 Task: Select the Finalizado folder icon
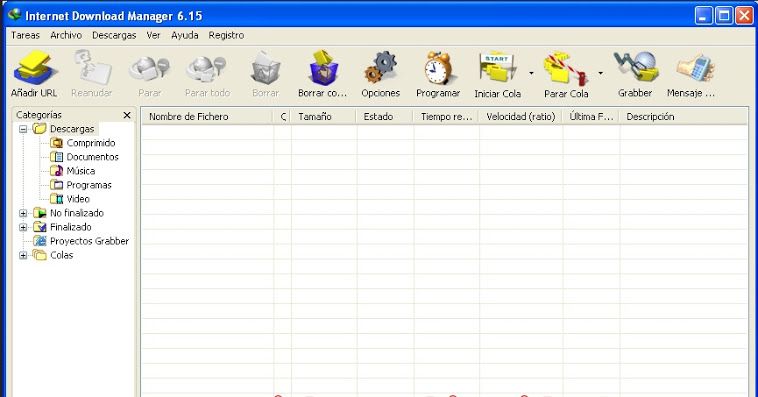[40, 227]
